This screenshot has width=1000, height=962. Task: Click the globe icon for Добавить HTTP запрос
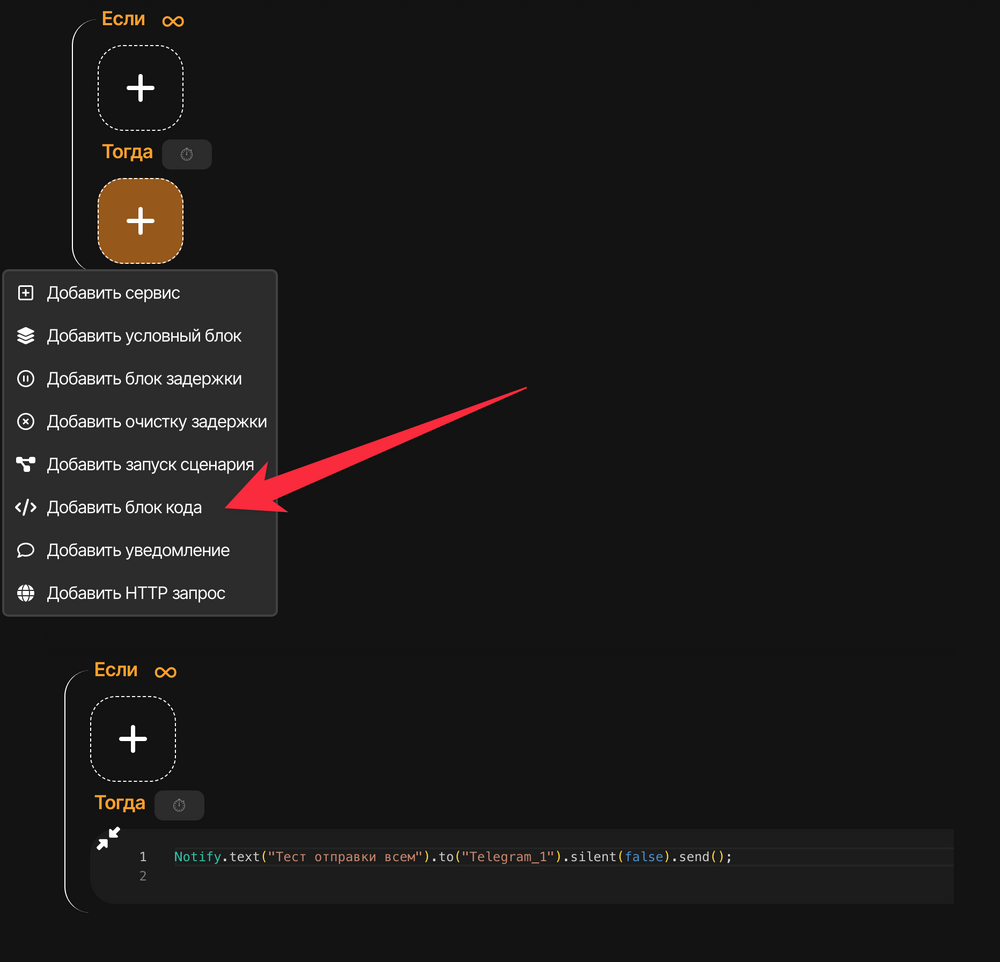coord(26,593)
